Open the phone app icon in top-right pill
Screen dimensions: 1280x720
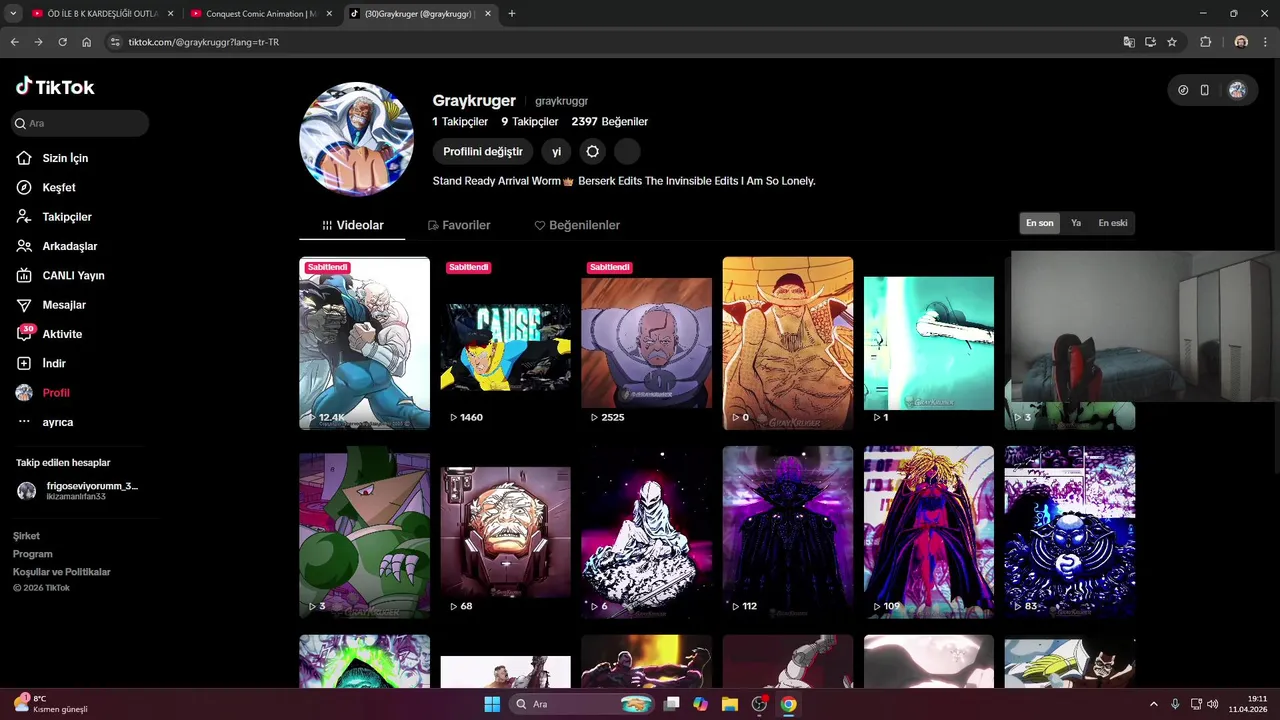[1205, 90]
